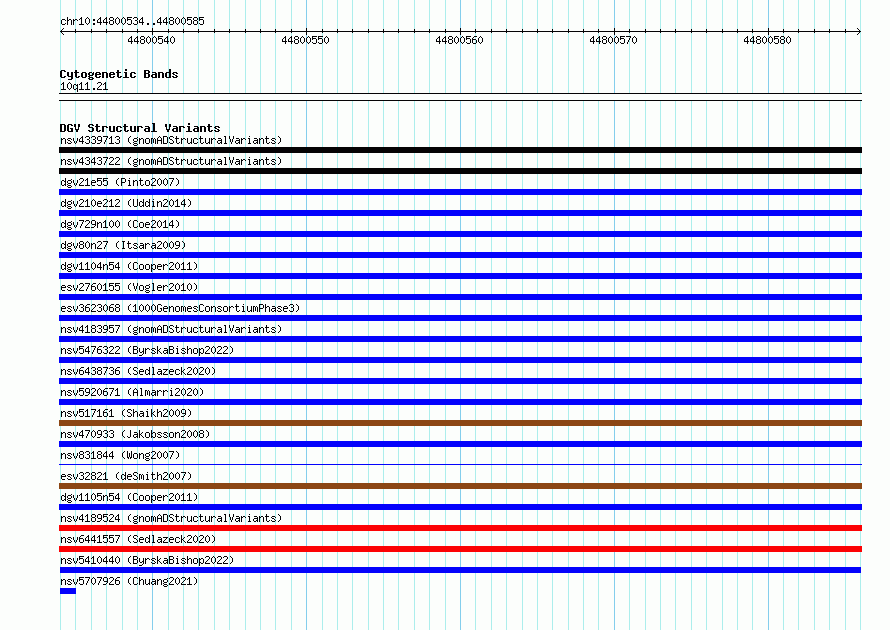Click the black bar under nsv4339713
This screenshot has height=630, width=890.
460,150
